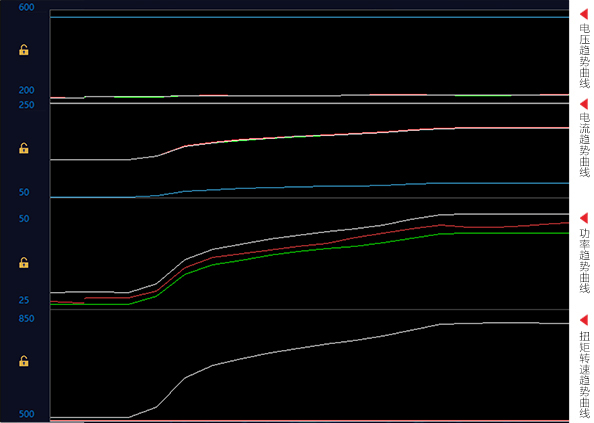The height and width of the screenshot is (423, 594).
Task: Collapse the 功率趋势曲线 panel red arrow
Action: [584, 218]
